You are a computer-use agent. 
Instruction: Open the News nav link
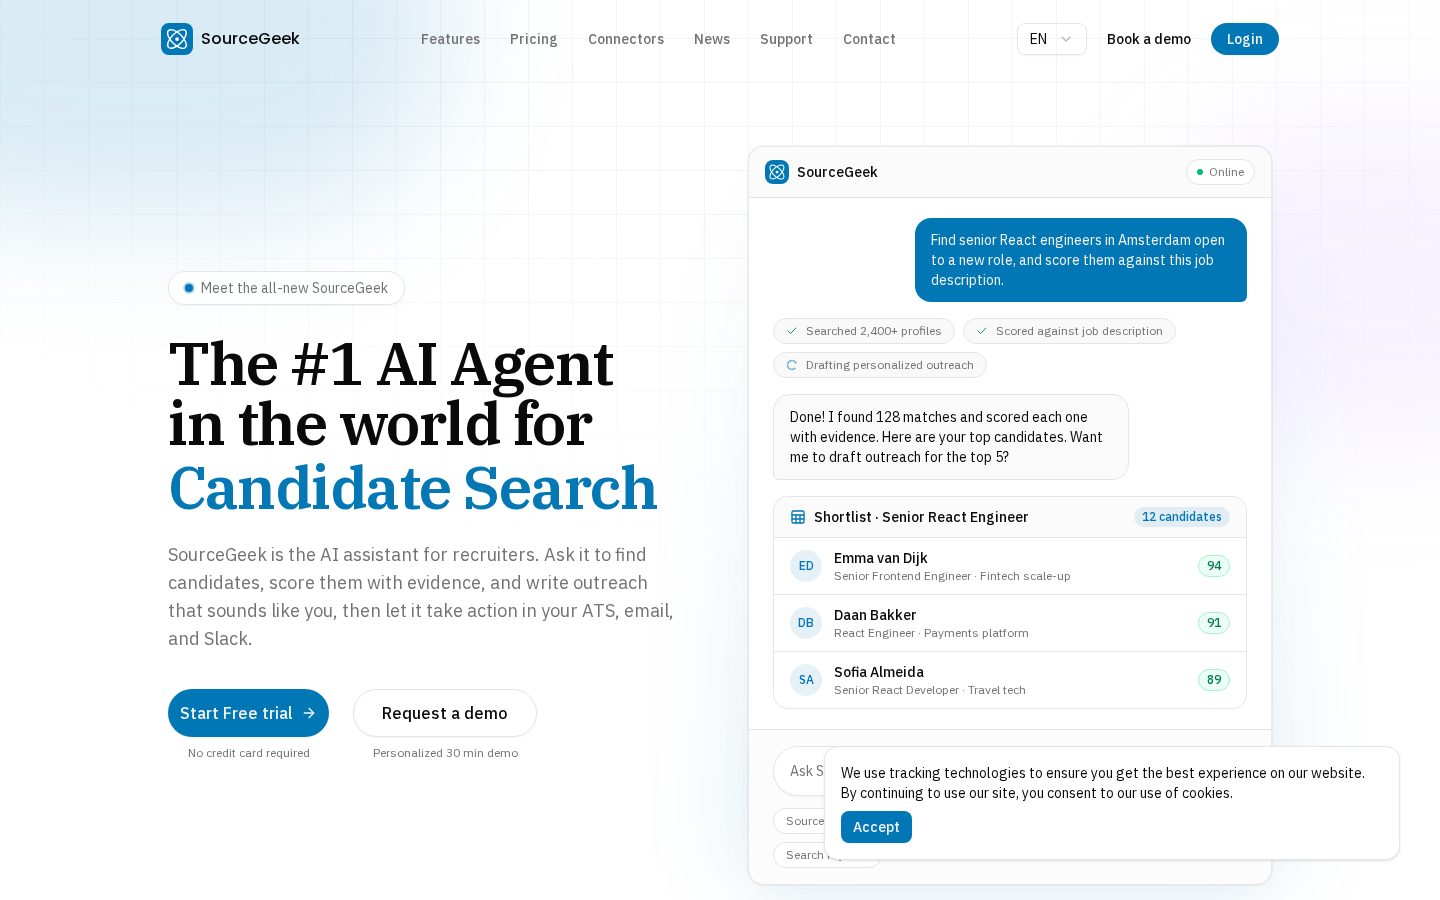(712, 39)
